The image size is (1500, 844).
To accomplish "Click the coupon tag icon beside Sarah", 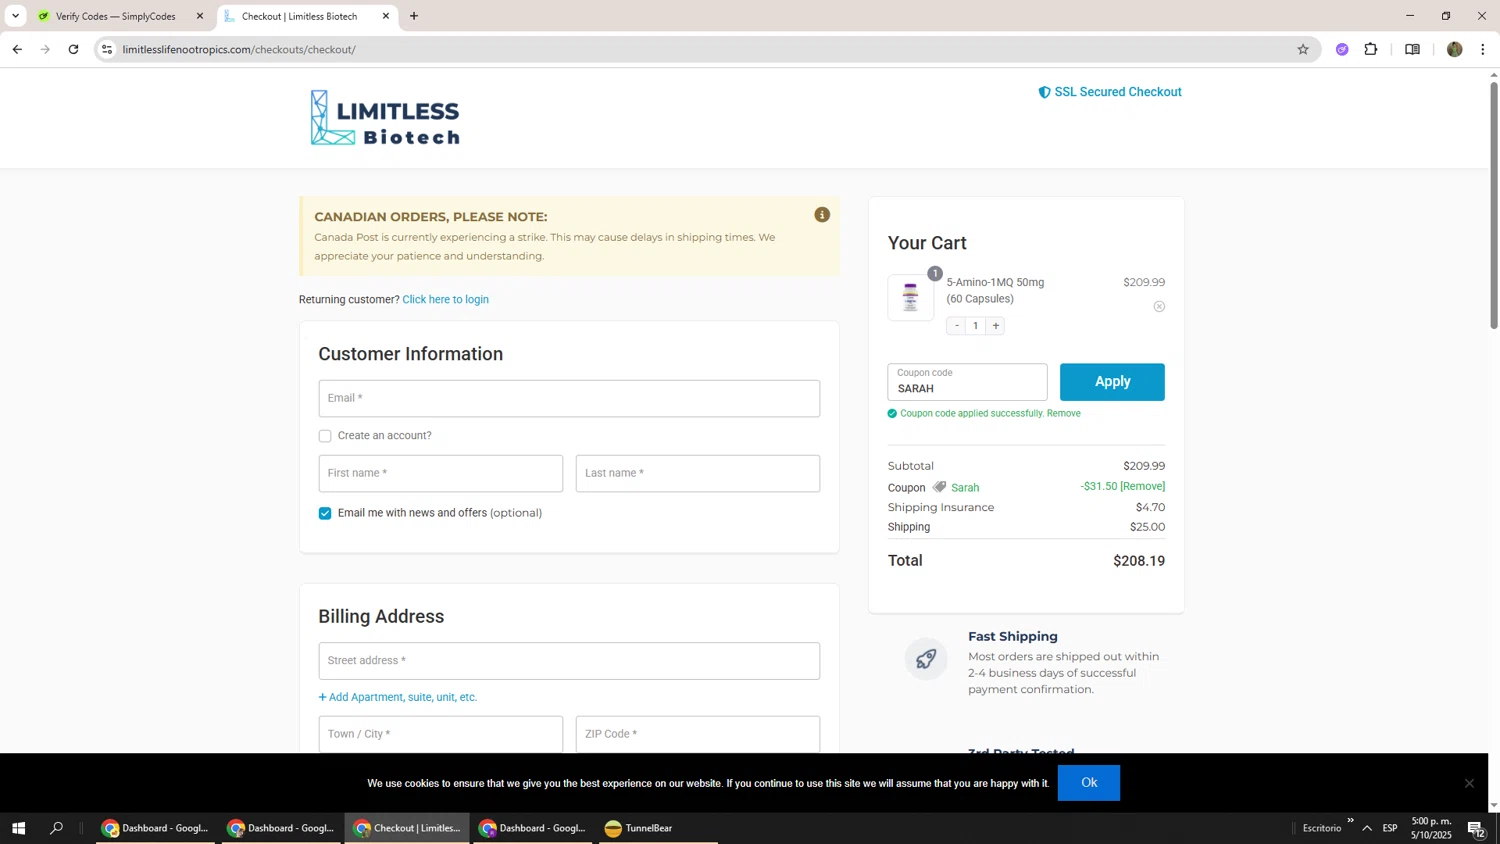I will coord(939,488).
